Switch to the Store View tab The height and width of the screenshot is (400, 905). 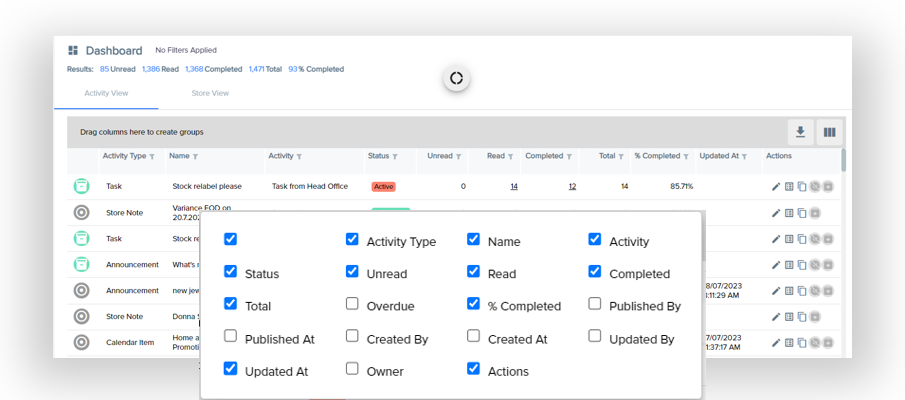[210, 93]
